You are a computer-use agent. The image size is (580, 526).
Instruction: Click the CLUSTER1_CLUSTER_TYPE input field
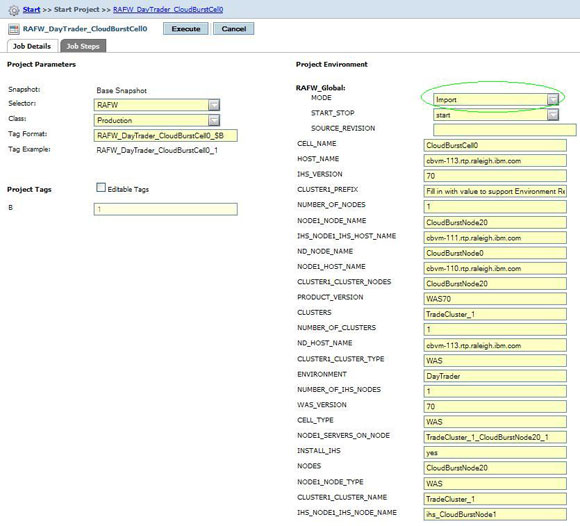coord(495,361)
